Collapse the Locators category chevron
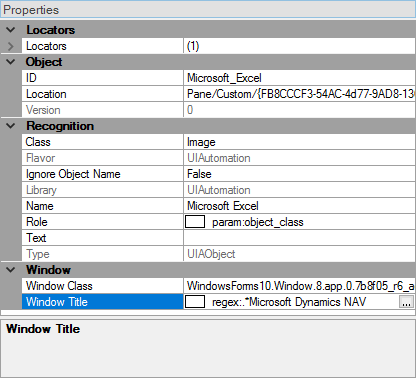The height and width of the screenshot is (378, 416). (11, 30)
